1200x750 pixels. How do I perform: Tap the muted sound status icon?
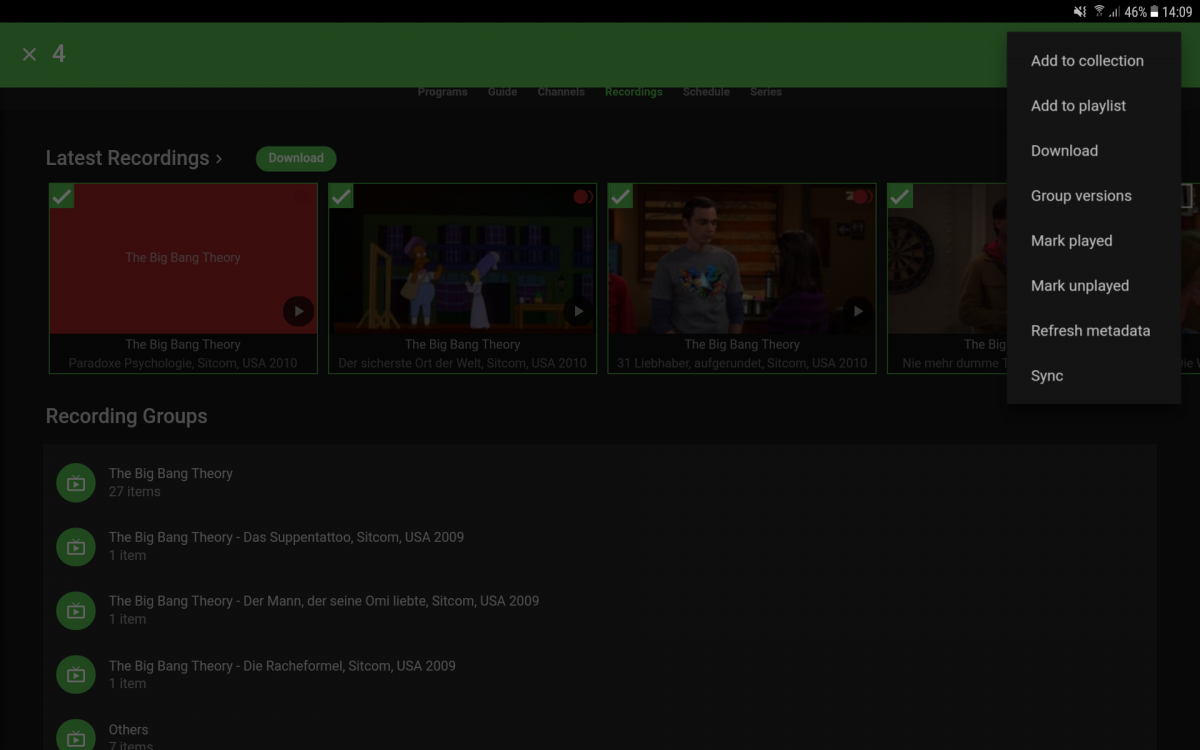click(x=1080, y=12)
